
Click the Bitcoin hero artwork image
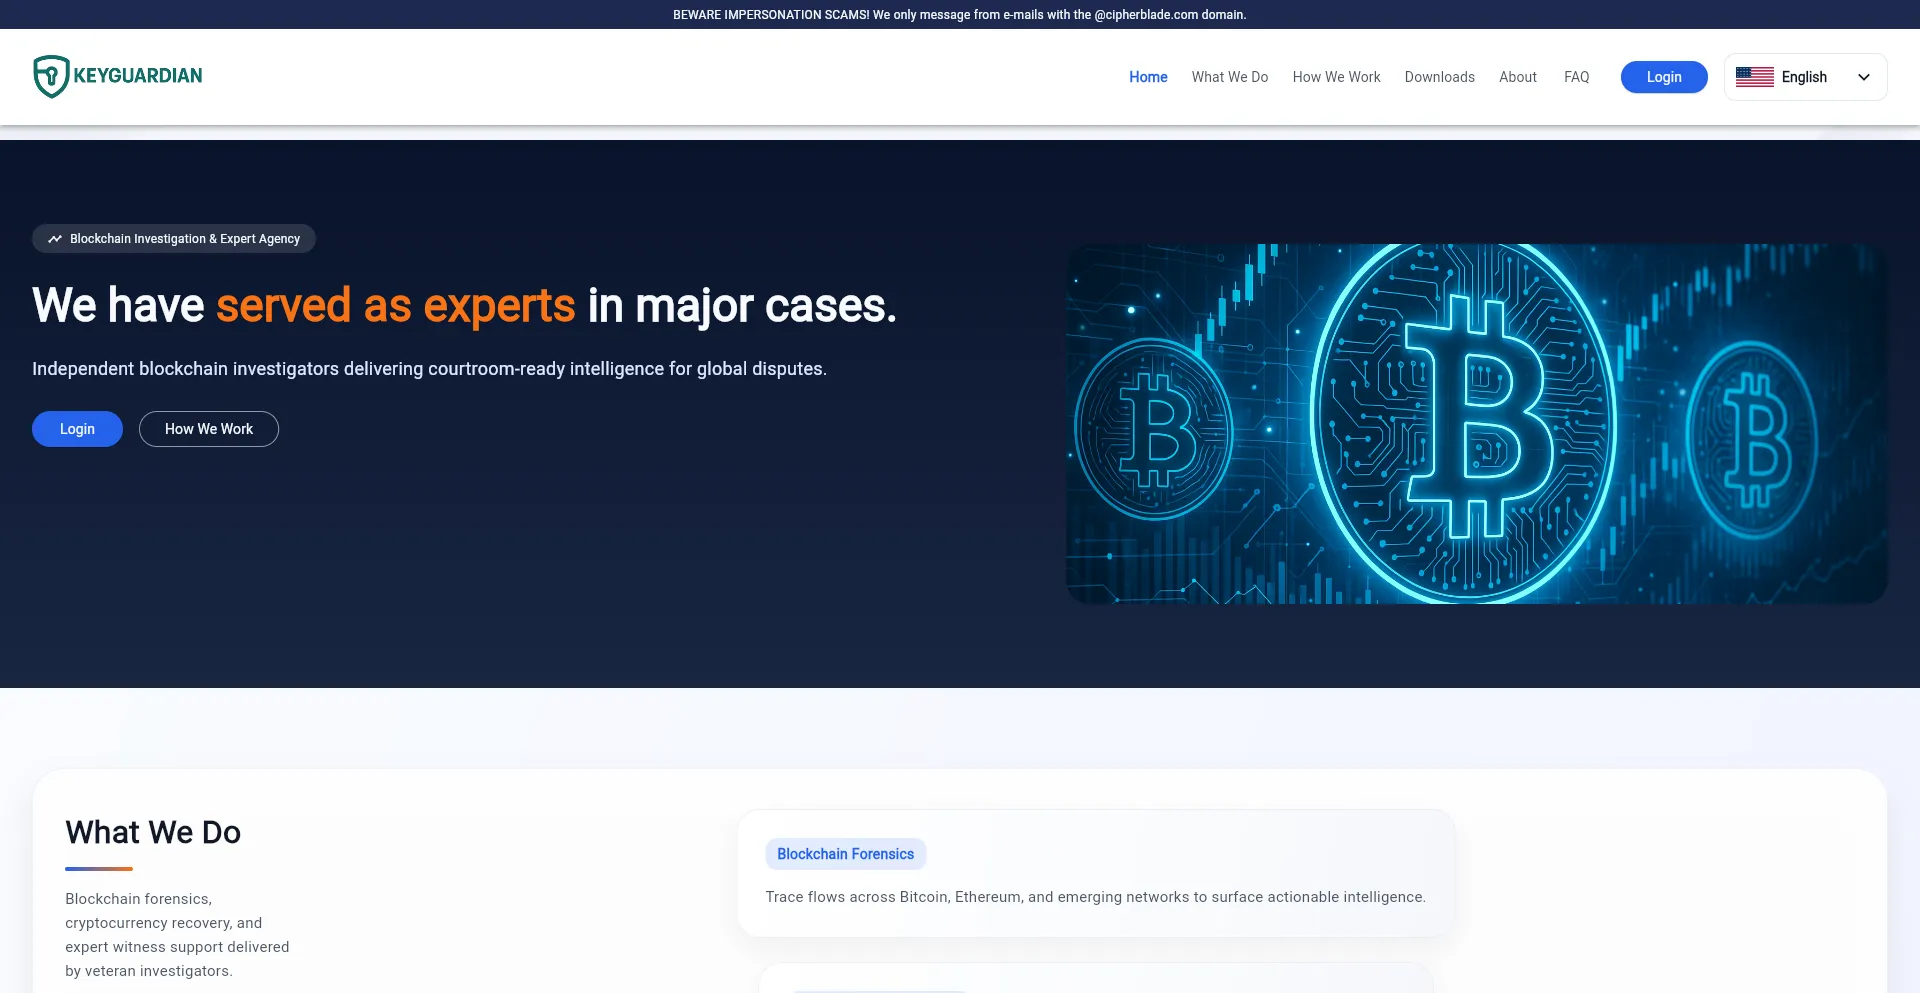(1475, 423)
